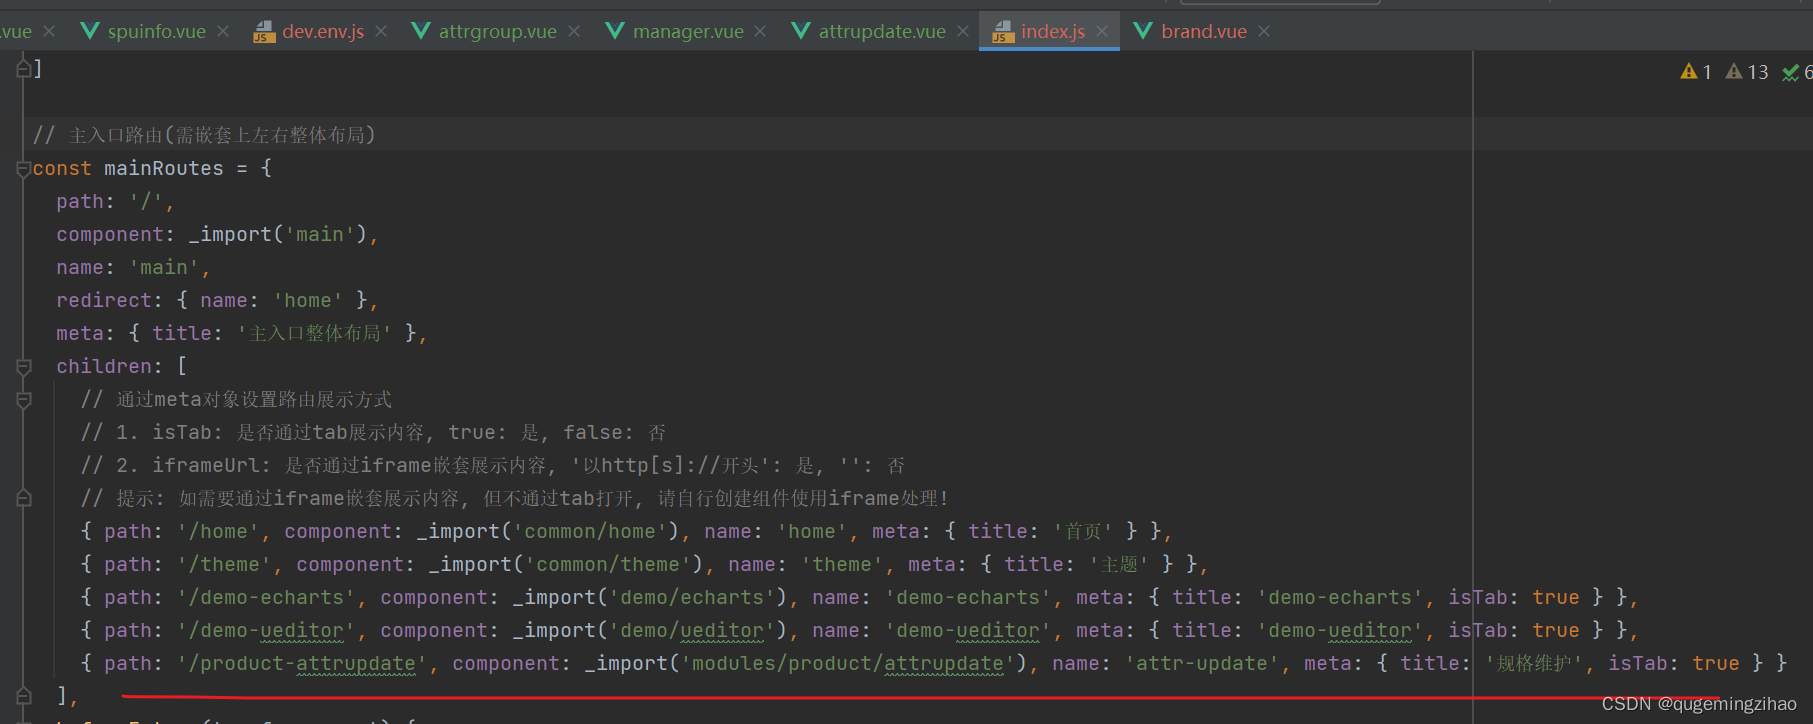Click the comment line 主入口路由

(204, 135)
